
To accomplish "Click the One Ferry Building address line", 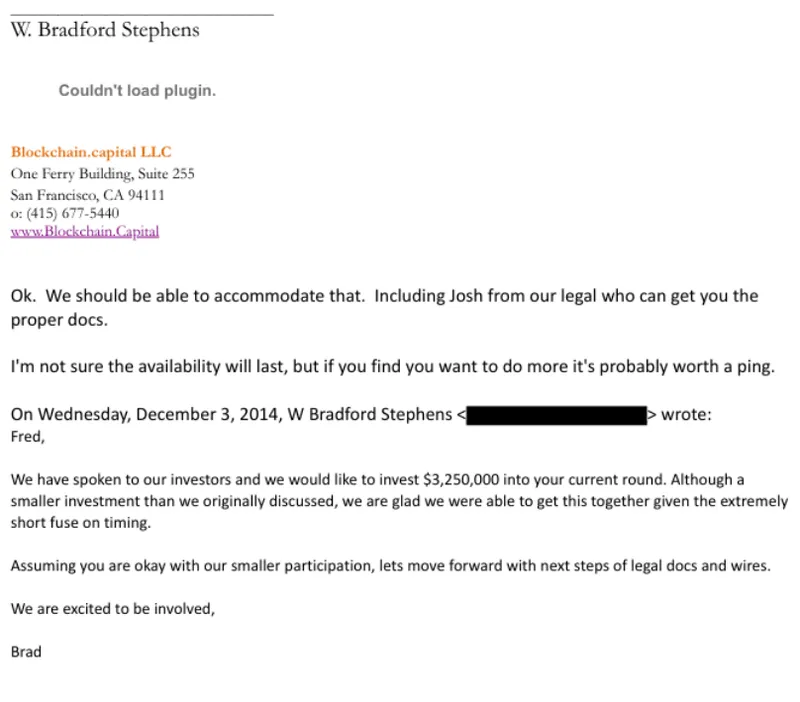I will [x=102, y=174].
